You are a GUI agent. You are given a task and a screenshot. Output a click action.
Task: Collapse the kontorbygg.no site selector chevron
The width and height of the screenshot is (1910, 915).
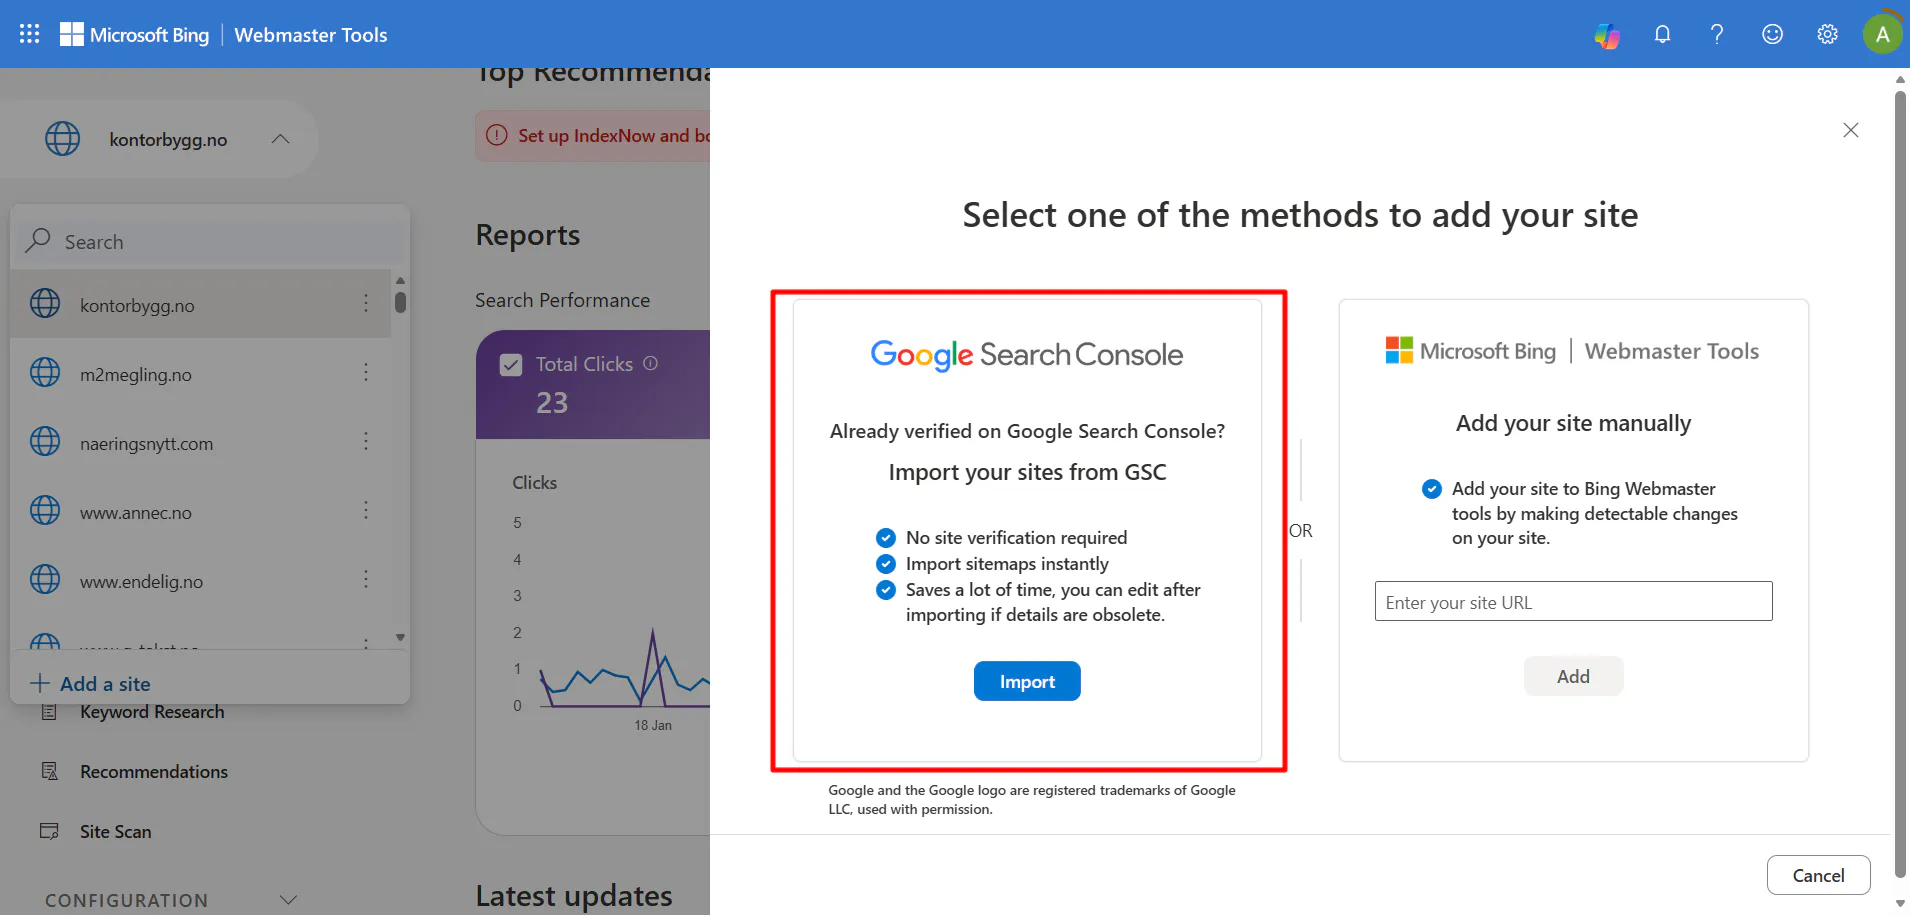coord(279,138)
